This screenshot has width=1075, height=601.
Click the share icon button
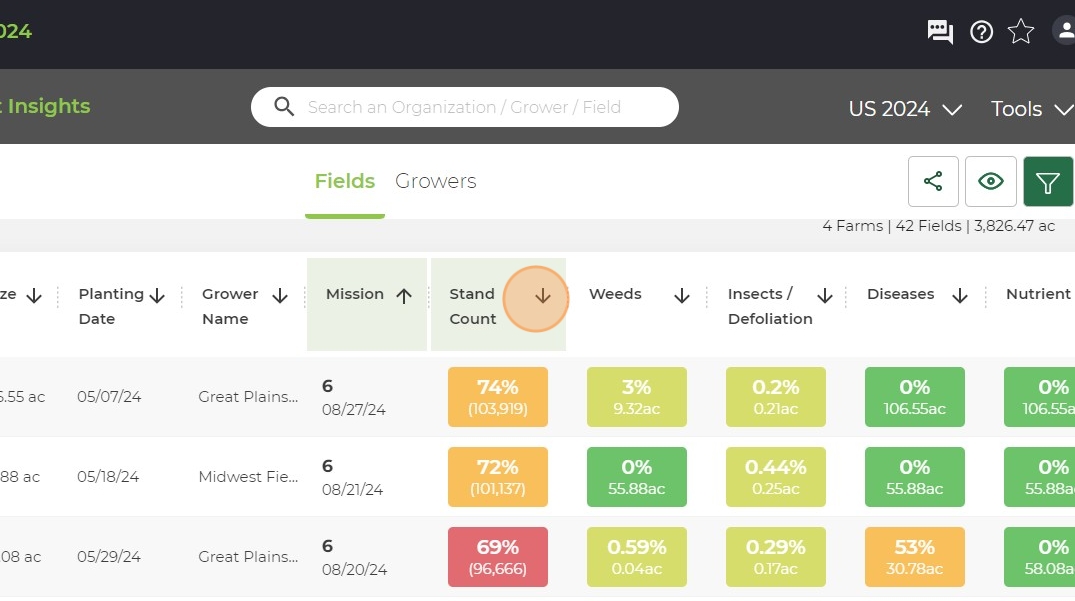coord(933,182)
